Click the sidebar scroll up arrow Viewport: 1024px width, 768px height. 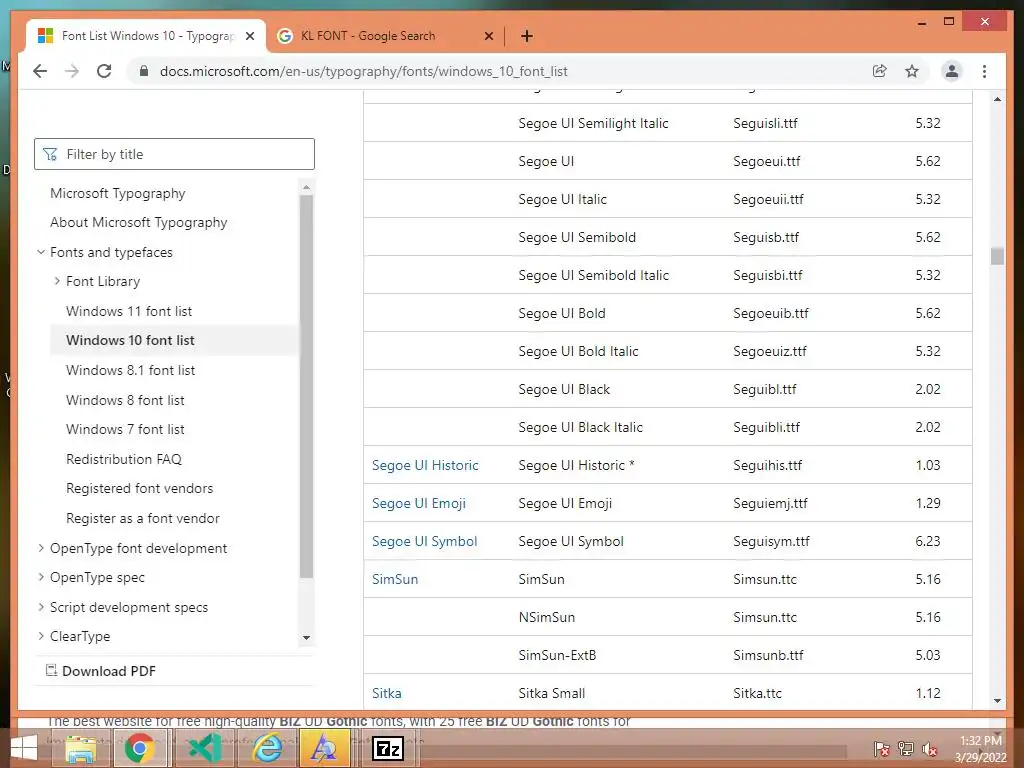(x=306, y=187)
